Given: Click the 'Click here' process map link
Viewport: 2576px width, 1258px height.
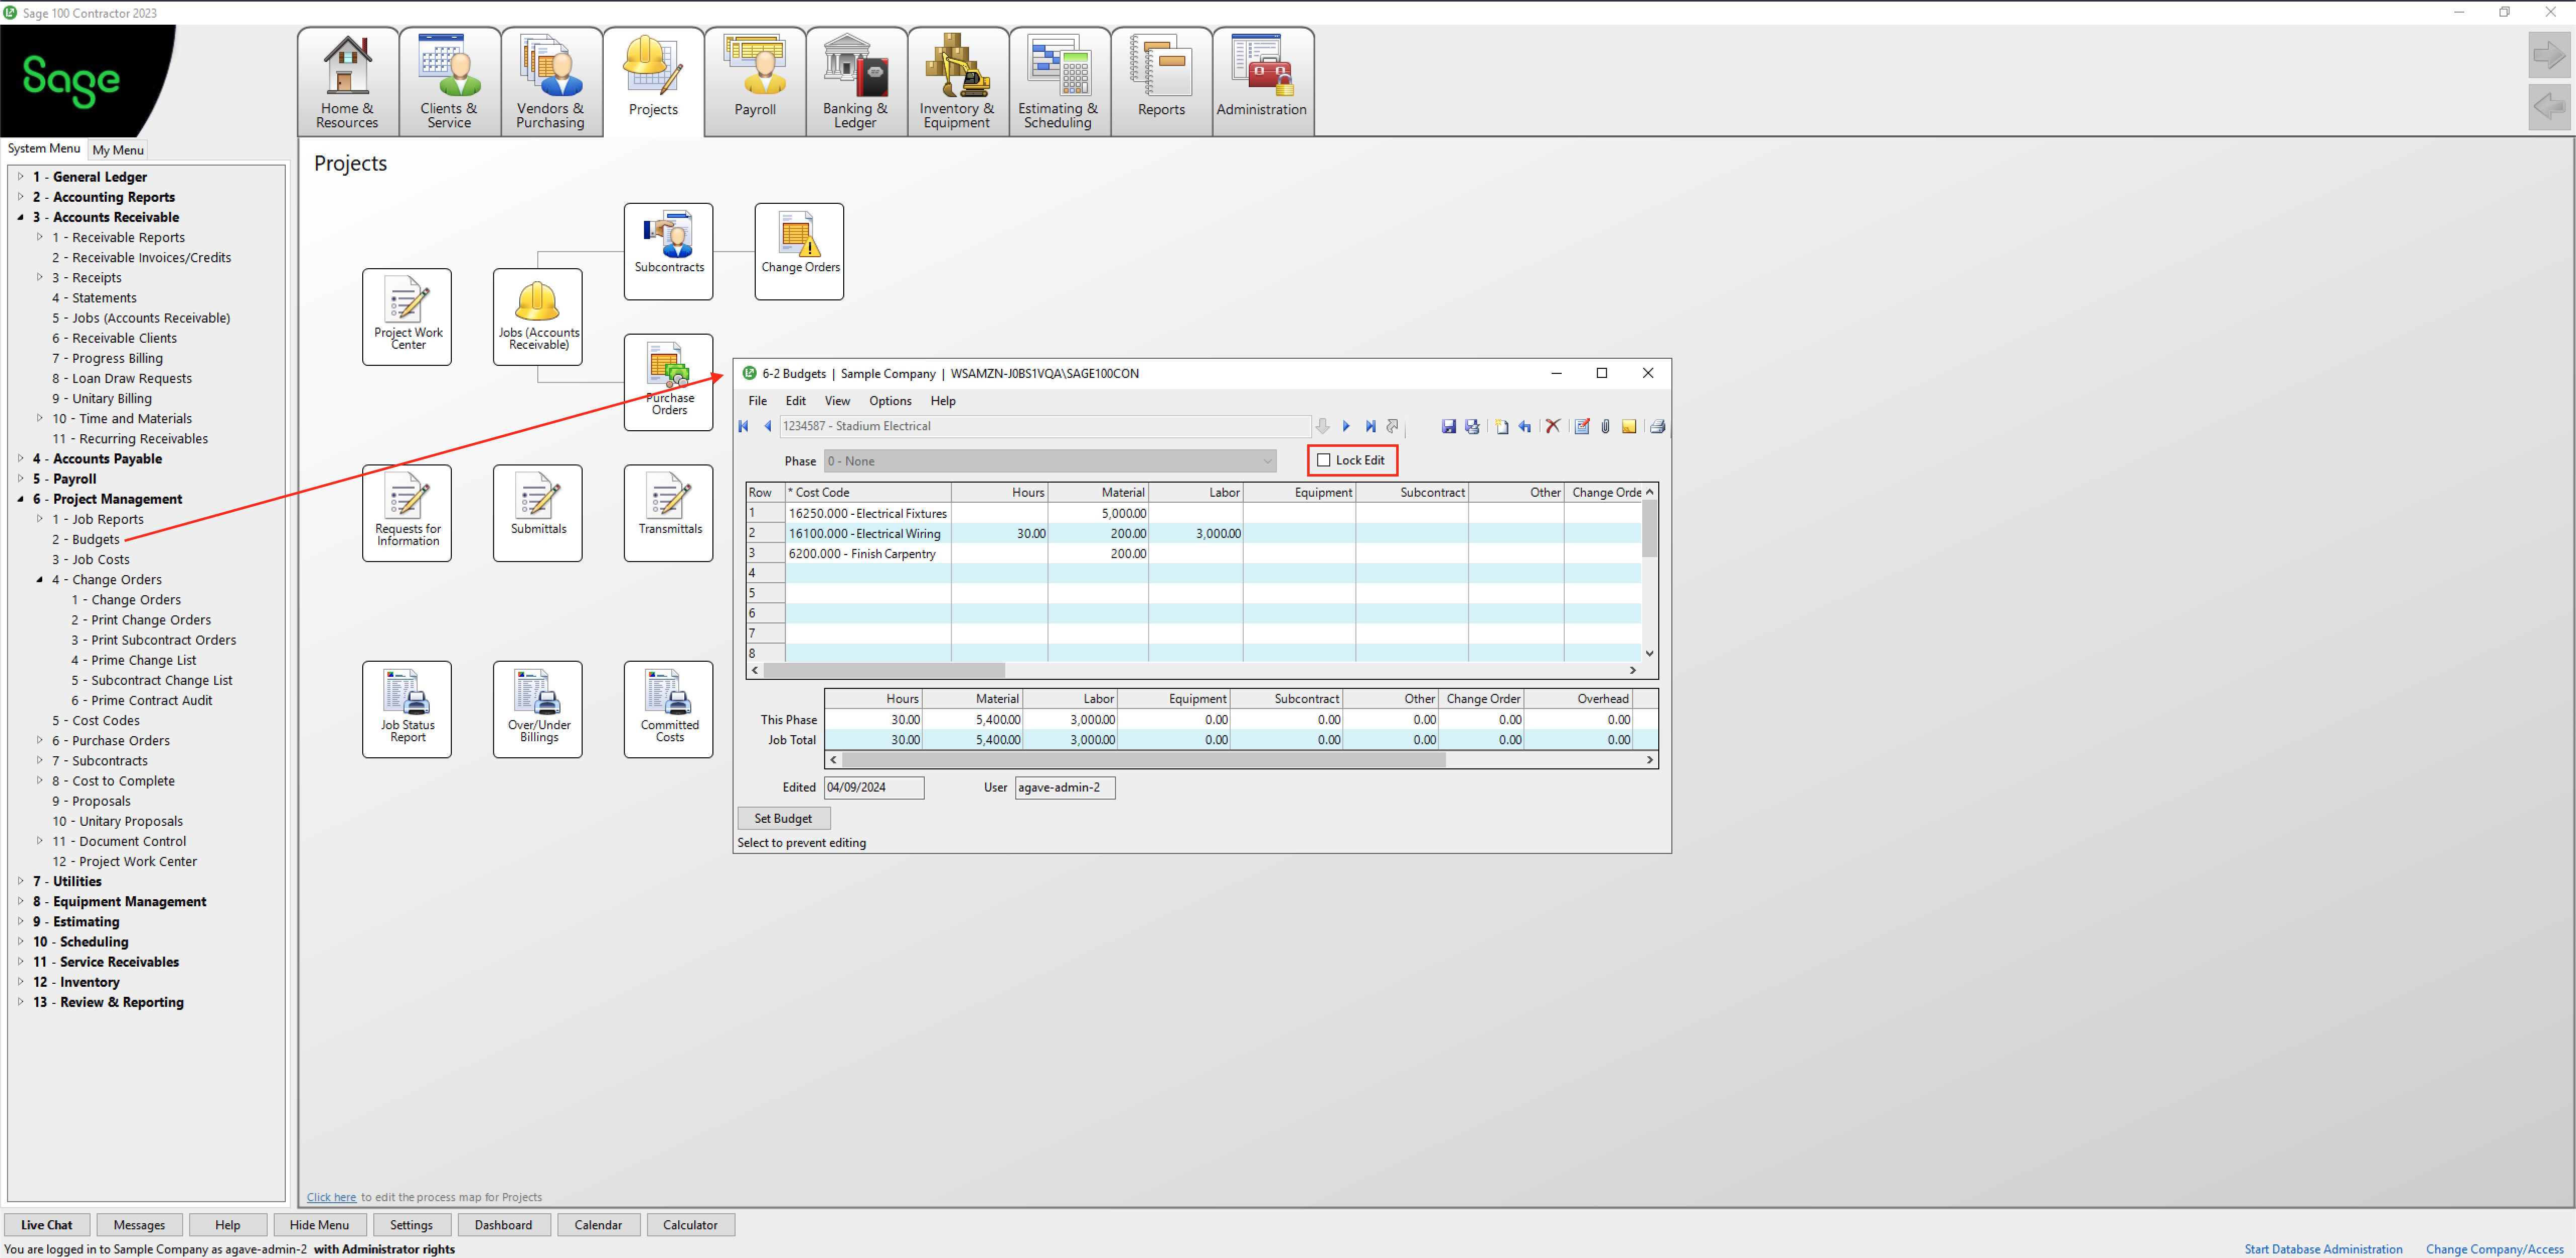Looking at the screenshot, I should [331, 1197].
